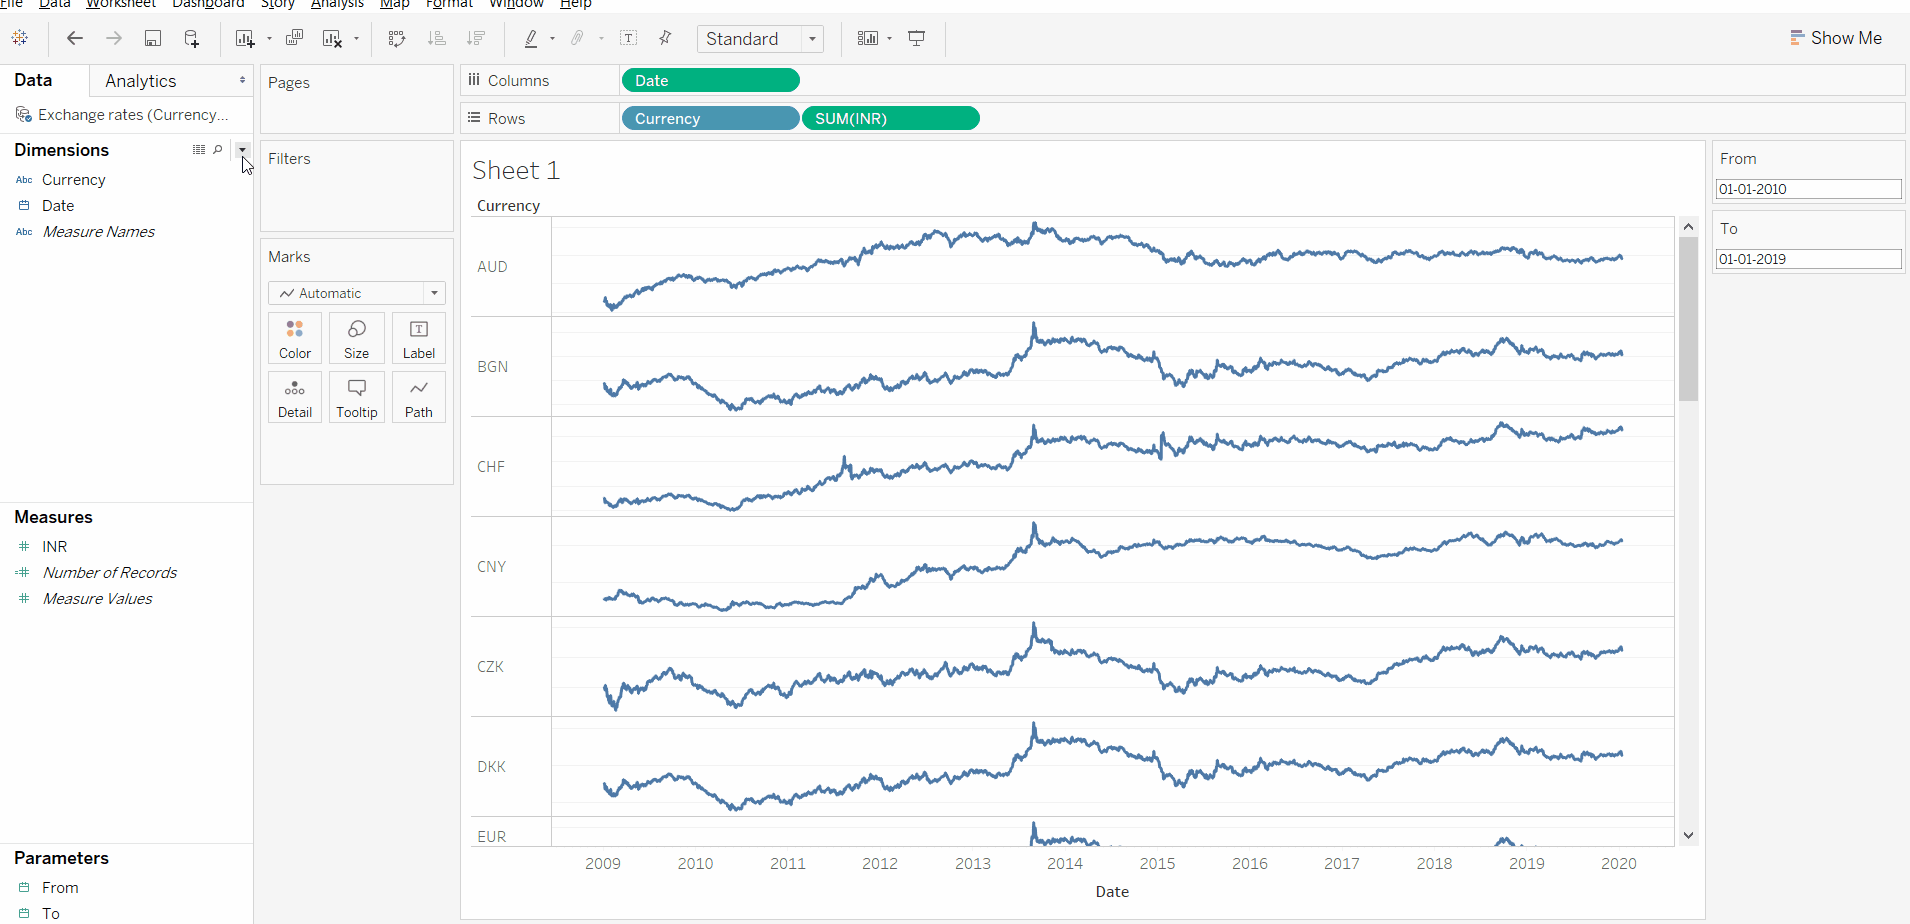Open the Clear sheet dropdown arrow
This screenshot has height=924, width=1910.
[356, 39]
